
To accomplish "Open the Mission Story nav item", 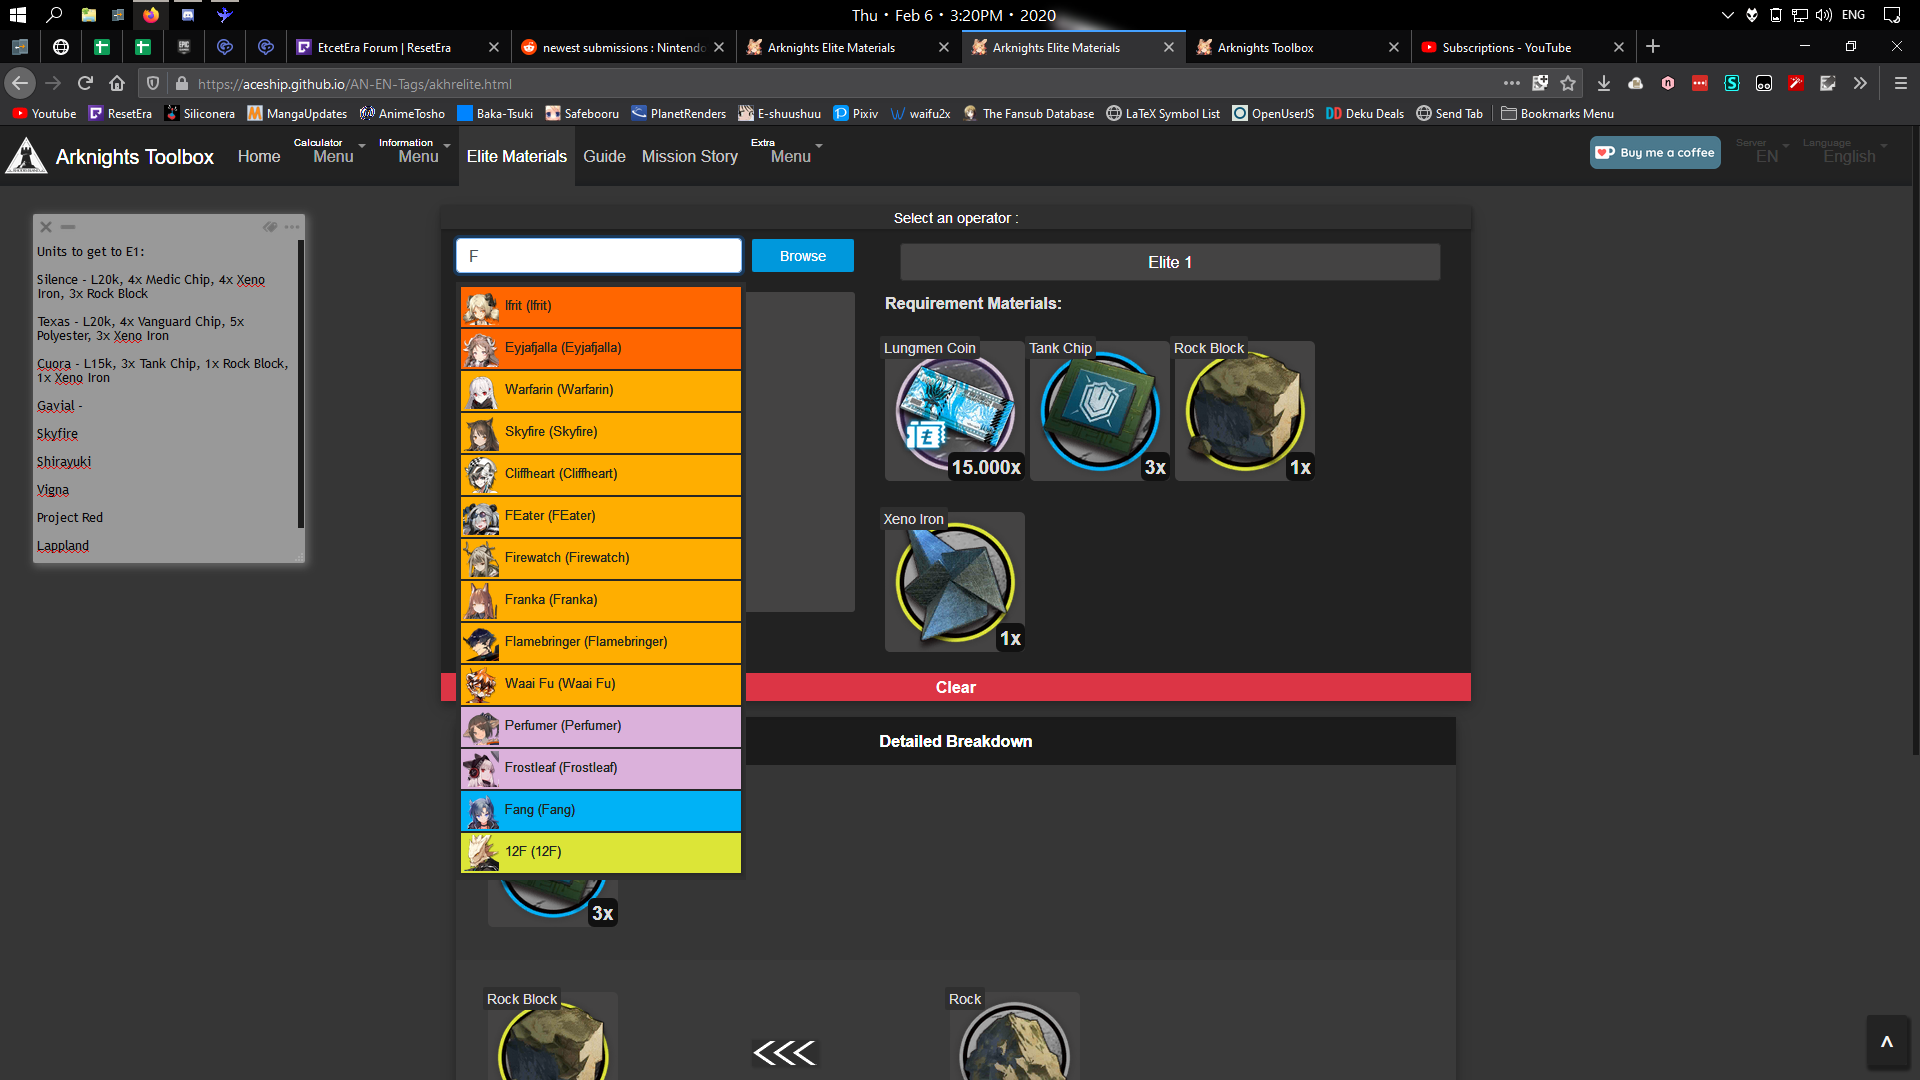I will pos(689,157).
